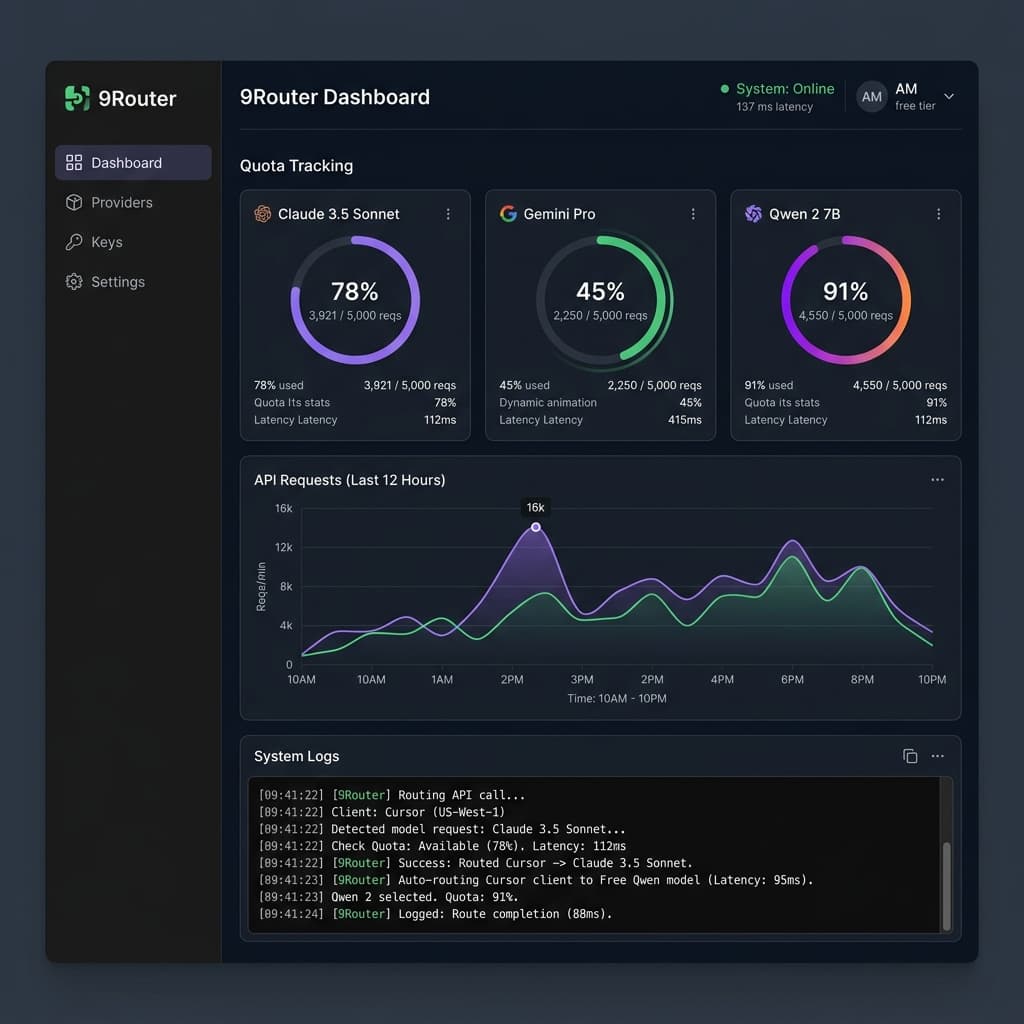Click the 45% Gemini quota ring

click(x=600, y=300)
